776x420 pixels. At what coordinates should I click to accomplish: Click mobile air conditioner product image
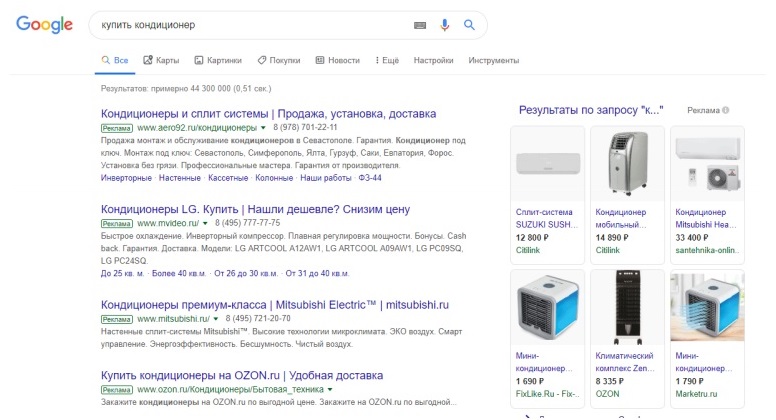click(628, 164)
